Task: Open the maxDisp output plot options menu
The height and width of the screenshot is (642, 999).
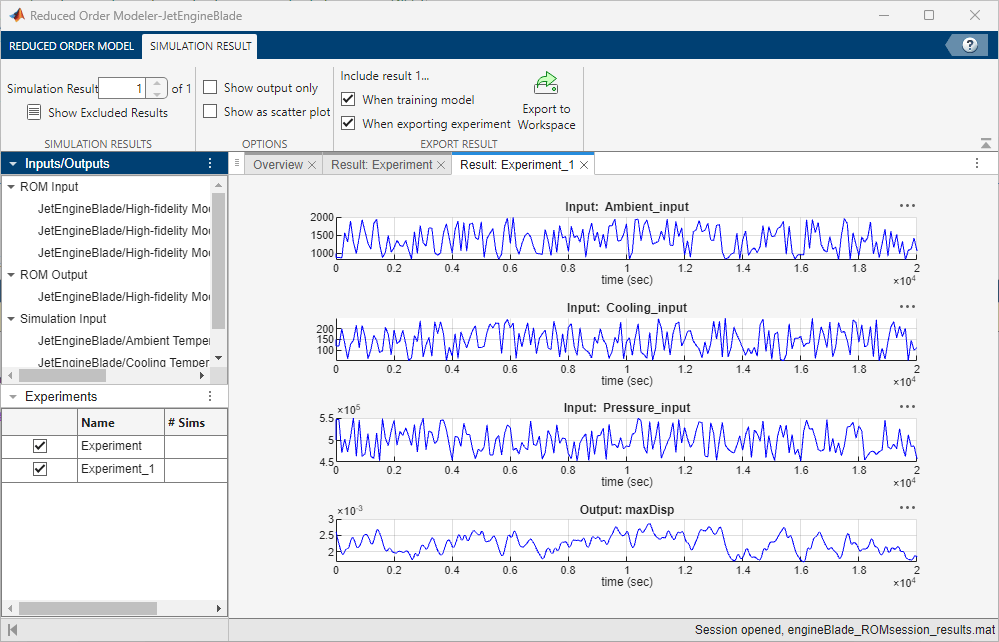Action: pyautogui.click(x=906, y=508)
